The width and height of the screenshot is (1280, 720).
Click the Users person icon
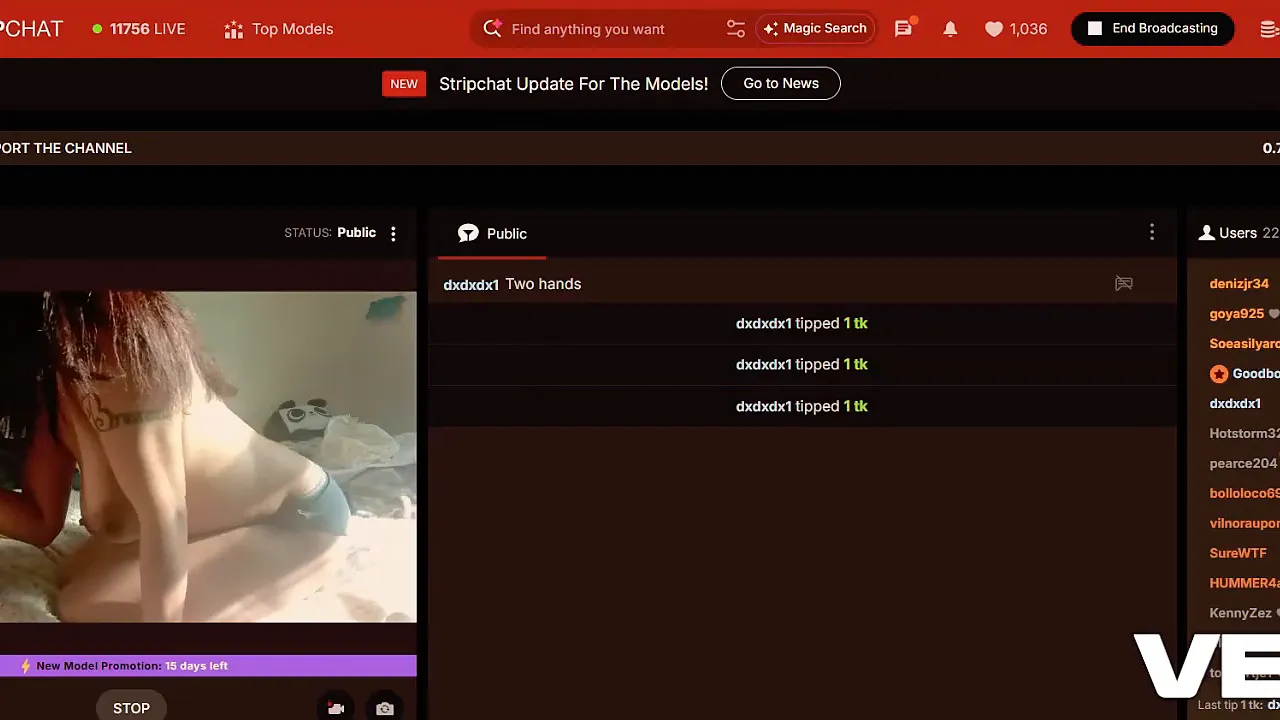1207,233
